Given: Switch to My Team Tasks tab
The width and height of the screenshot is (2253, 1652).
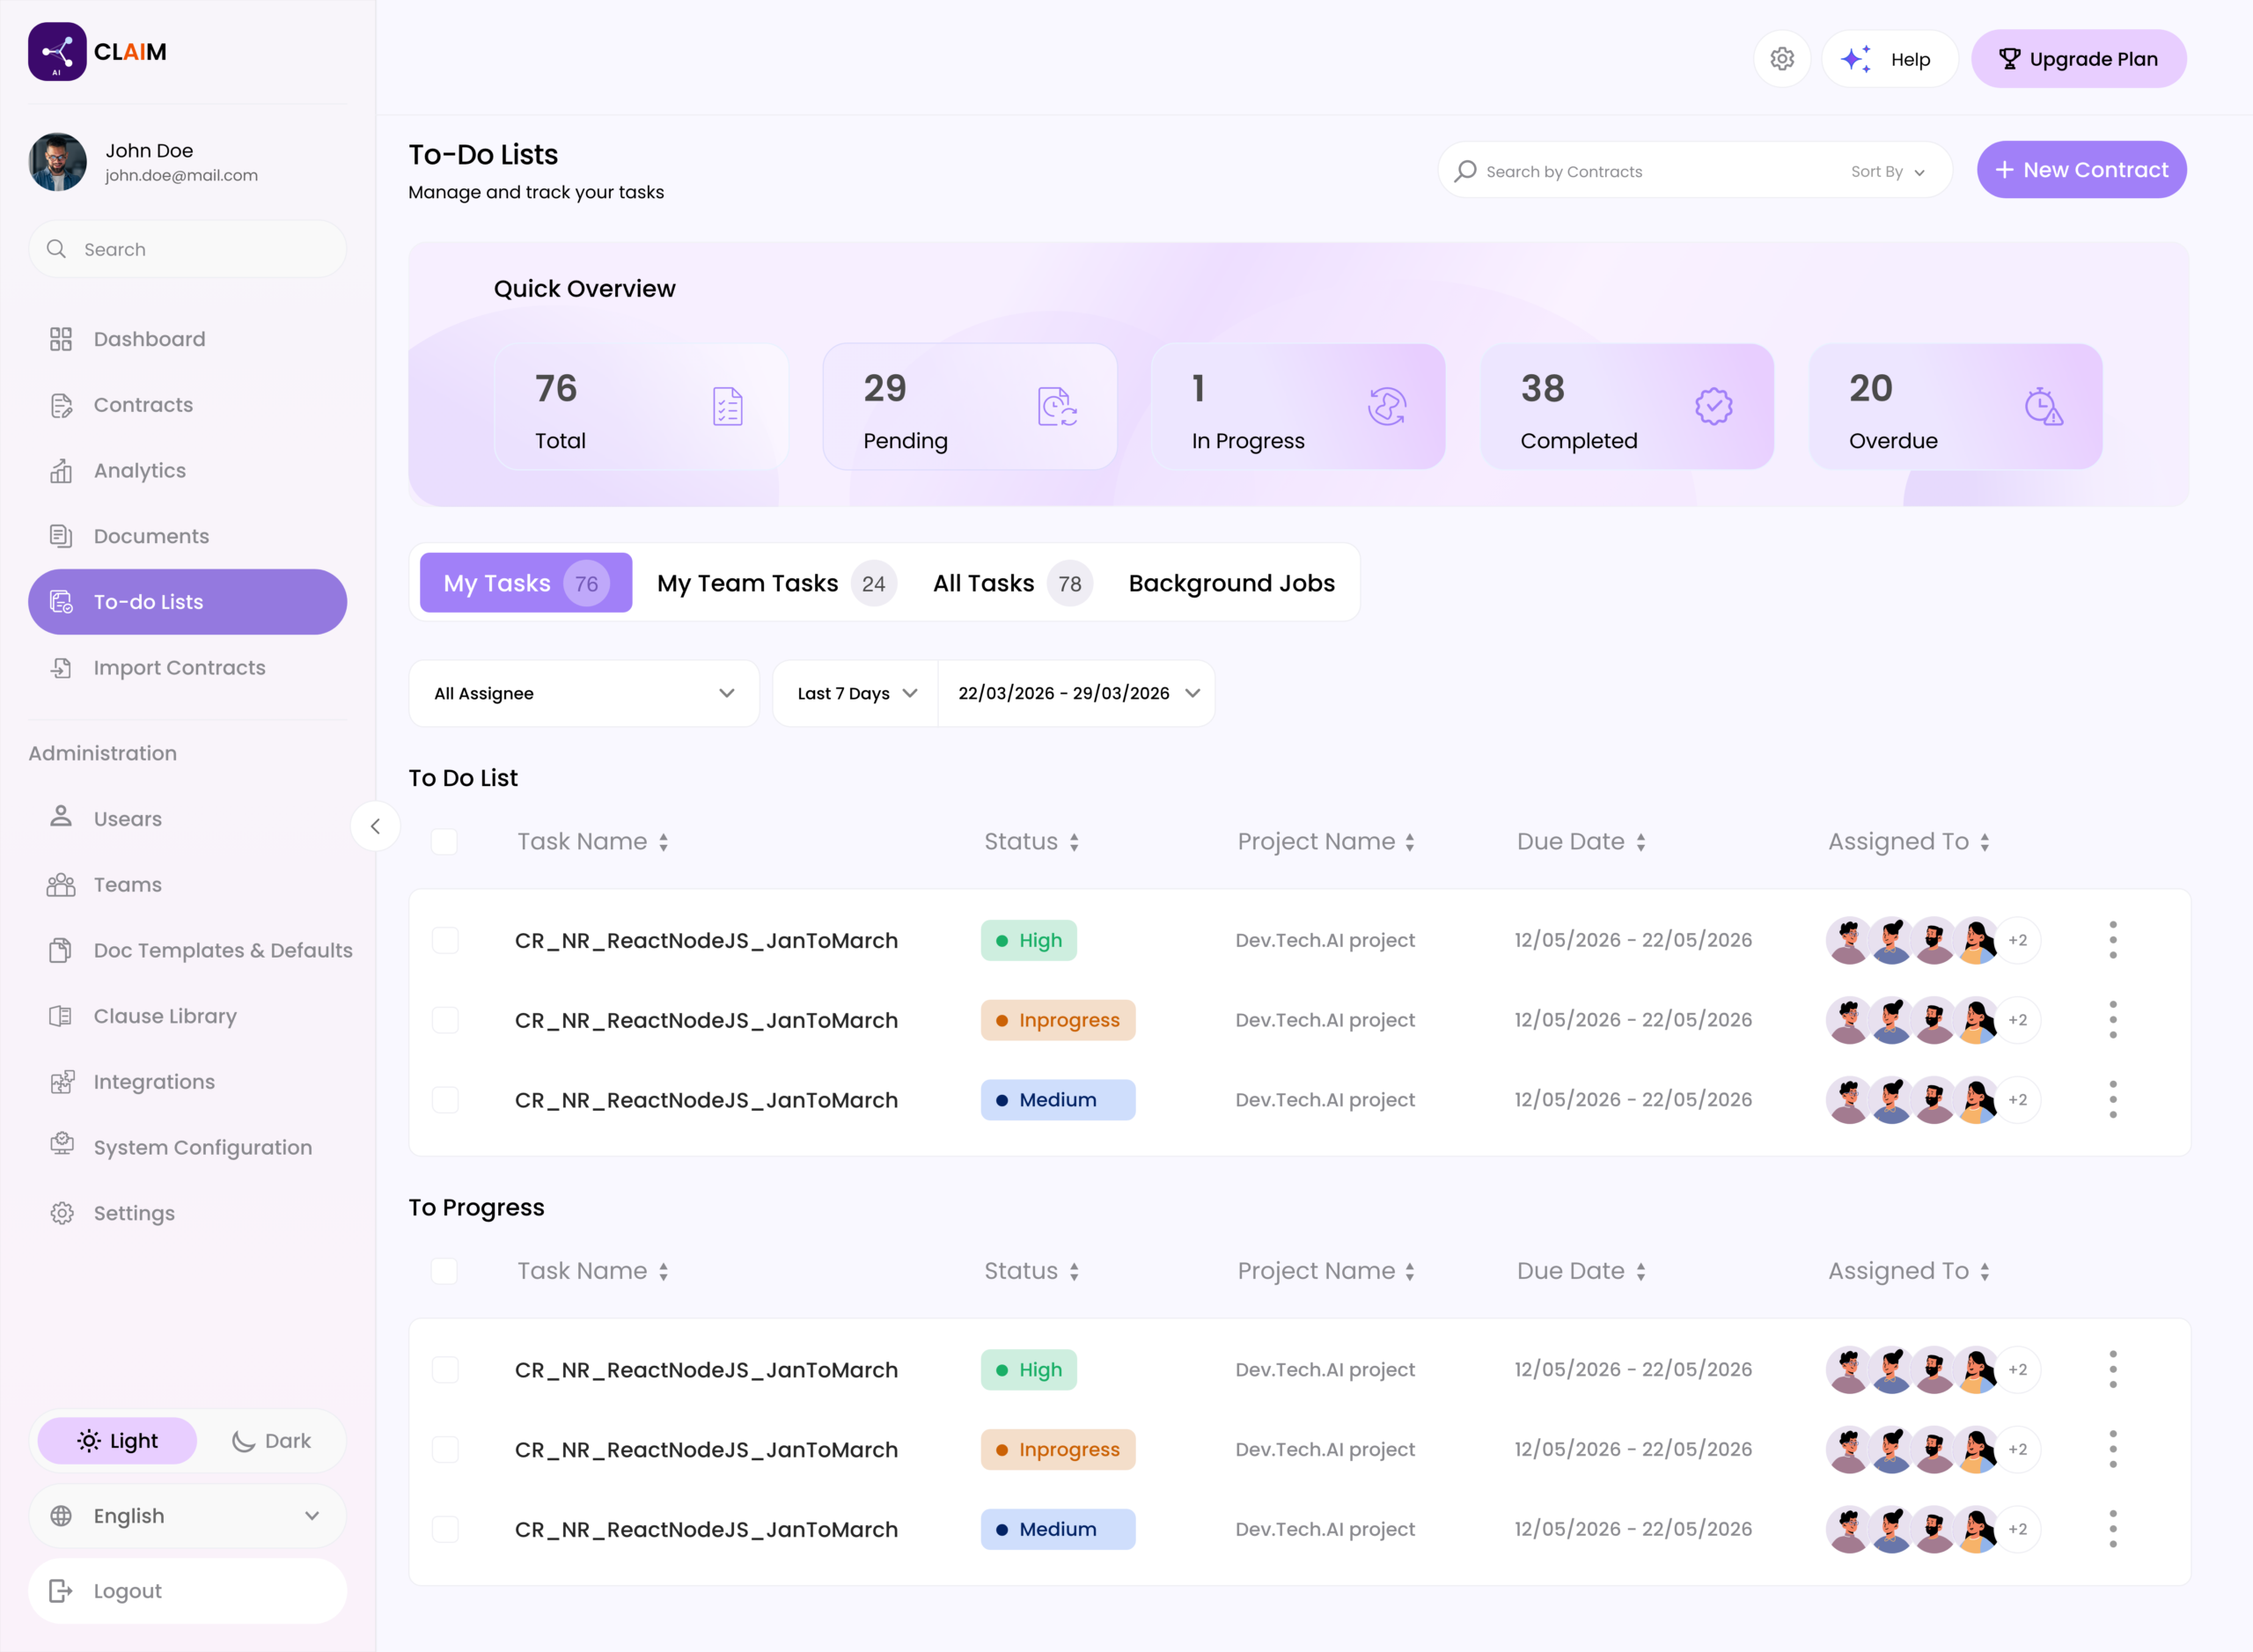Looking at the screenshot, I should (x=777, y=583).
